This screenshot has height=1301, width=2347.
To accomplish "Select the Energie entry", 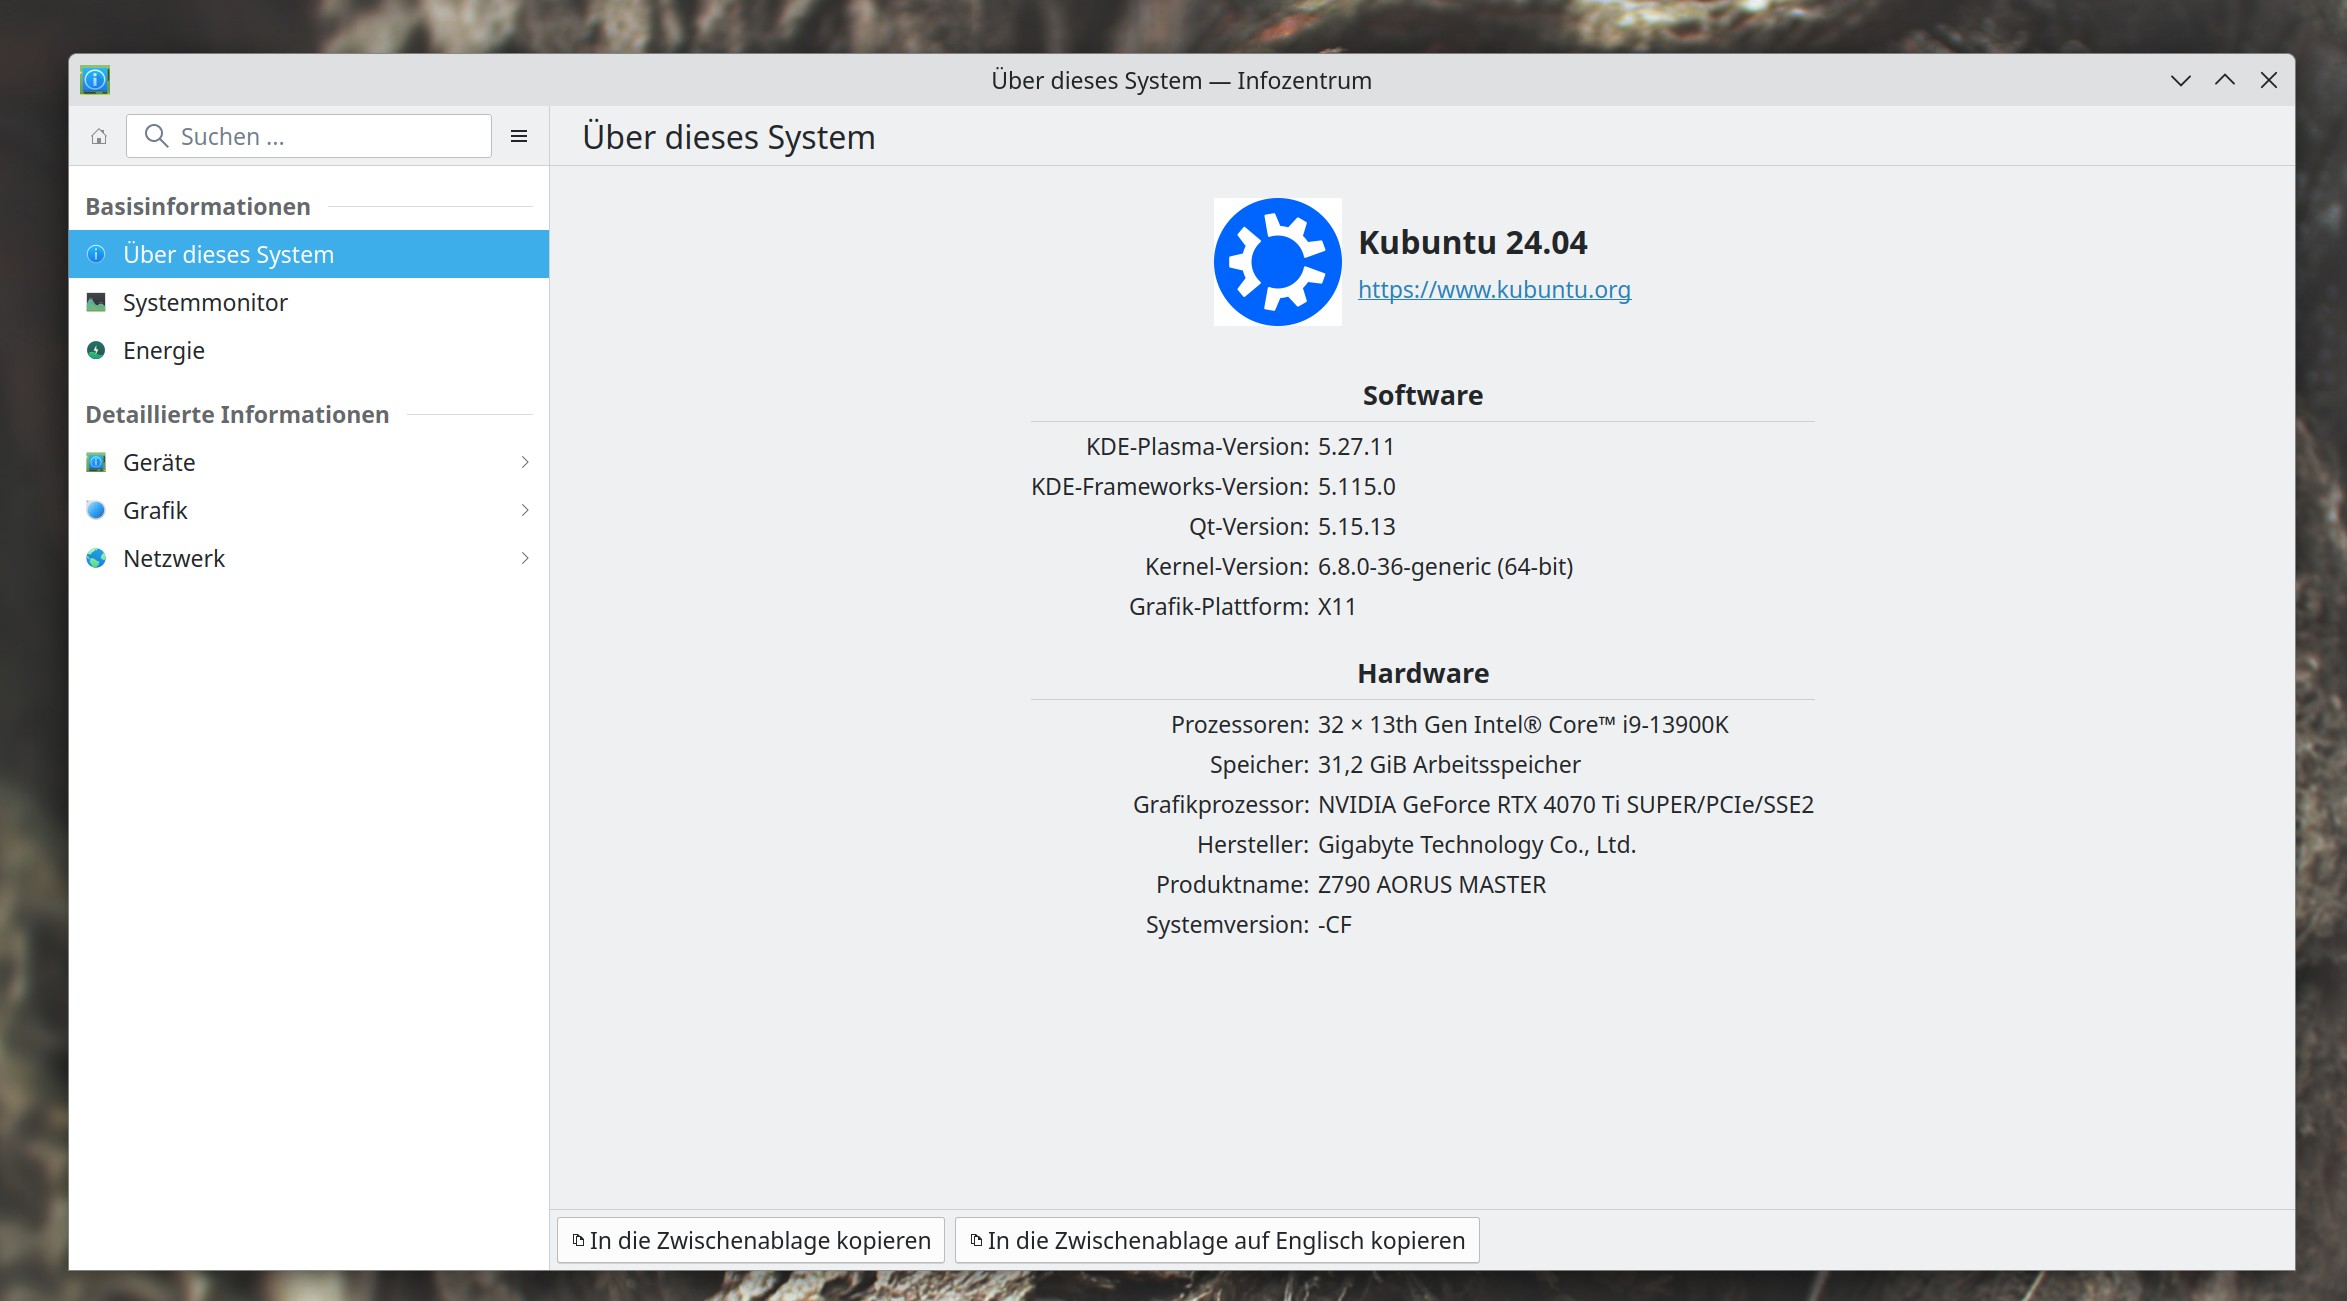I will [164, 351].
